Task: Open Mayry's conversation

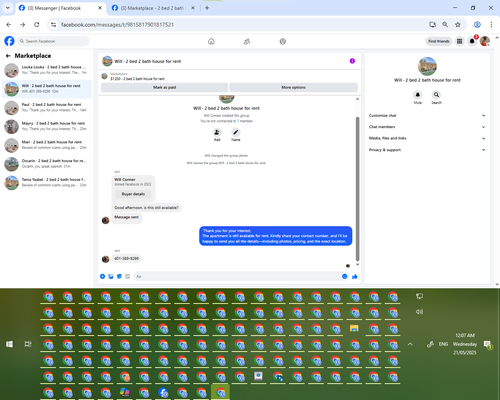Action: pyautogui.click(x=47, y=126)
